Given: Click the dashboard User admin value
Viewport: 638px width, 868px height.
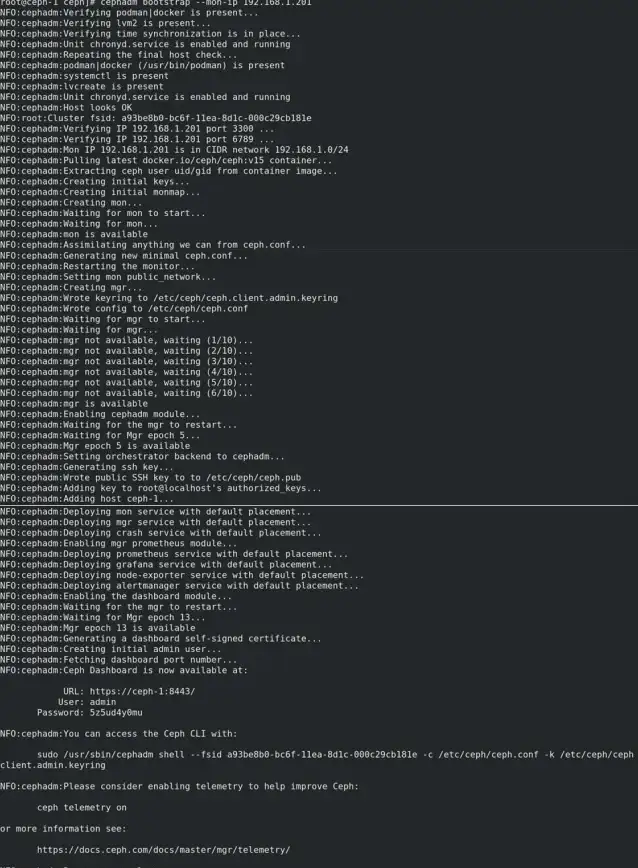Looking at the screenshot, I should point(102,702).
